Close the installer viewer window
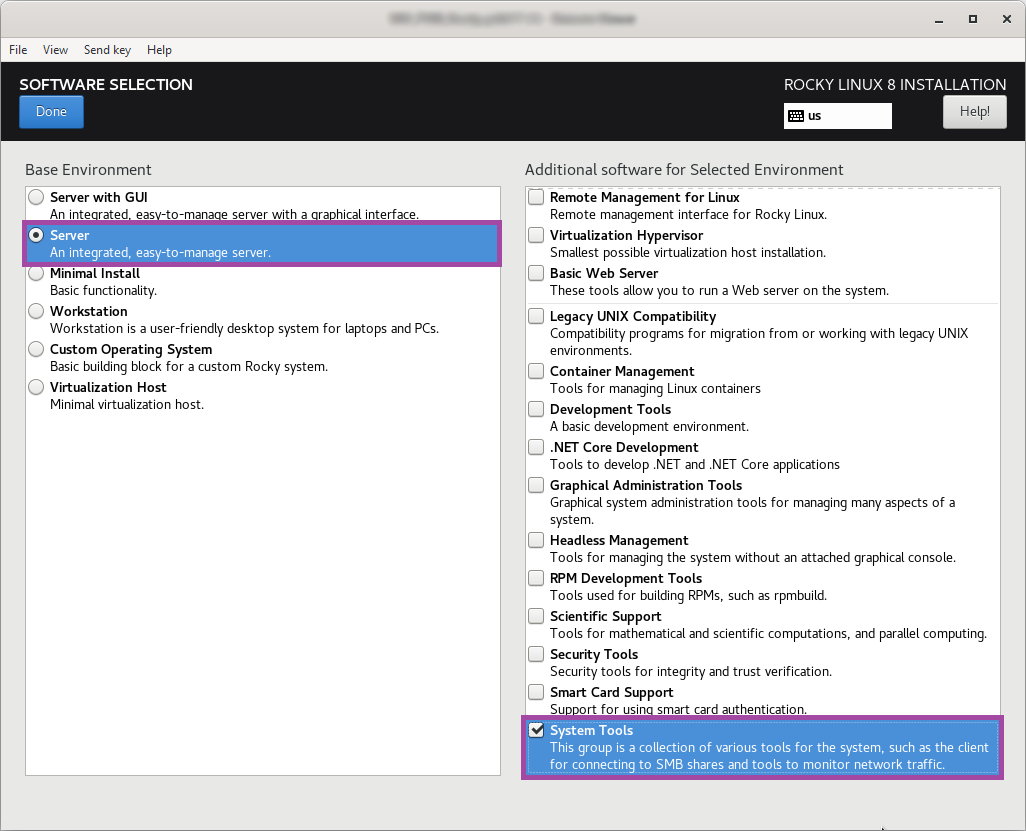The height and width of the screenshot is (831, 1026). (x=1007, y=20)
